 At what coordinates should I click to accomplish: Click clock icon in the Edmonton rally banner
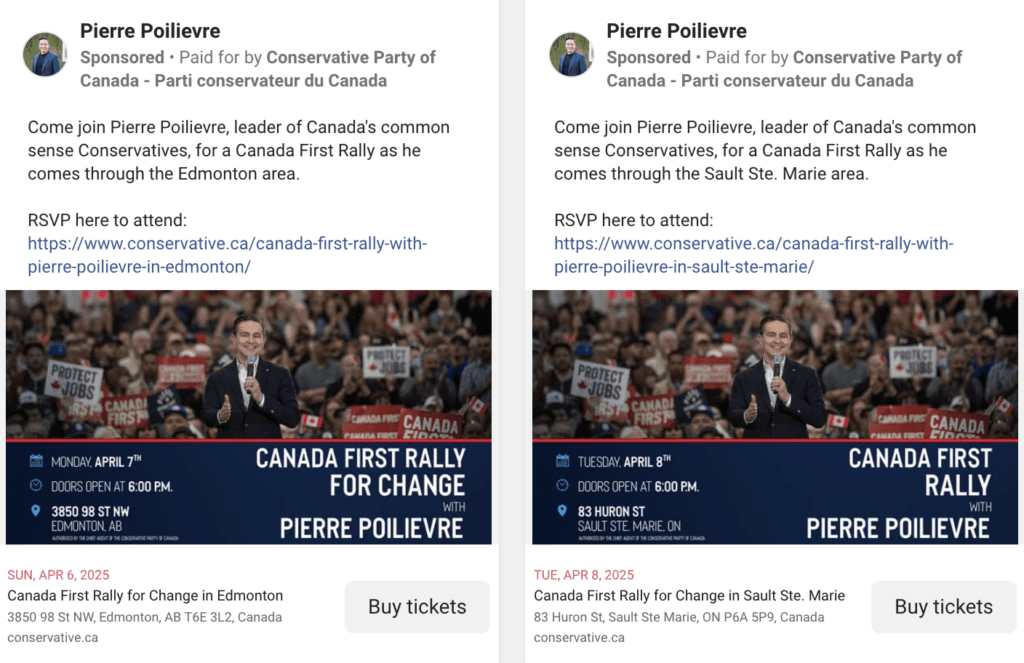(37, 486)
